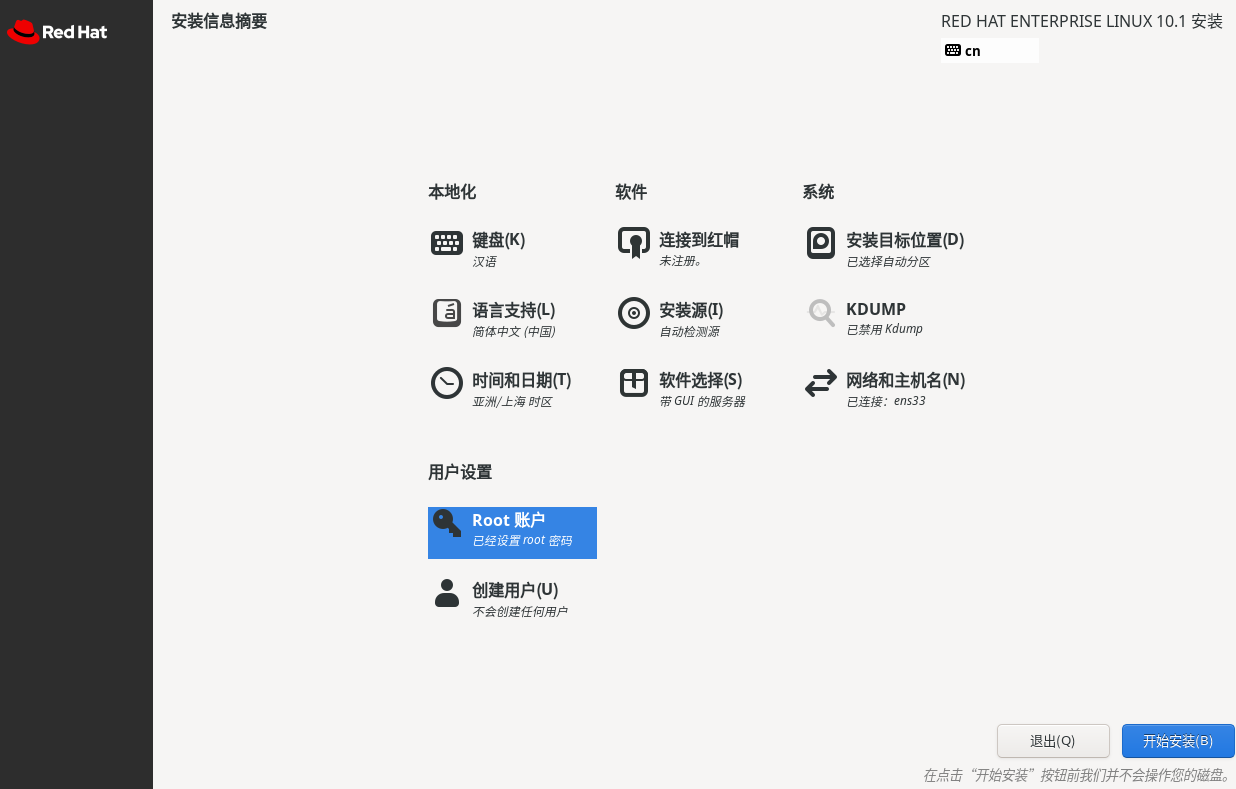Click the 未注册。 status text
The image size is (1236, 789).
coord(680,262)
